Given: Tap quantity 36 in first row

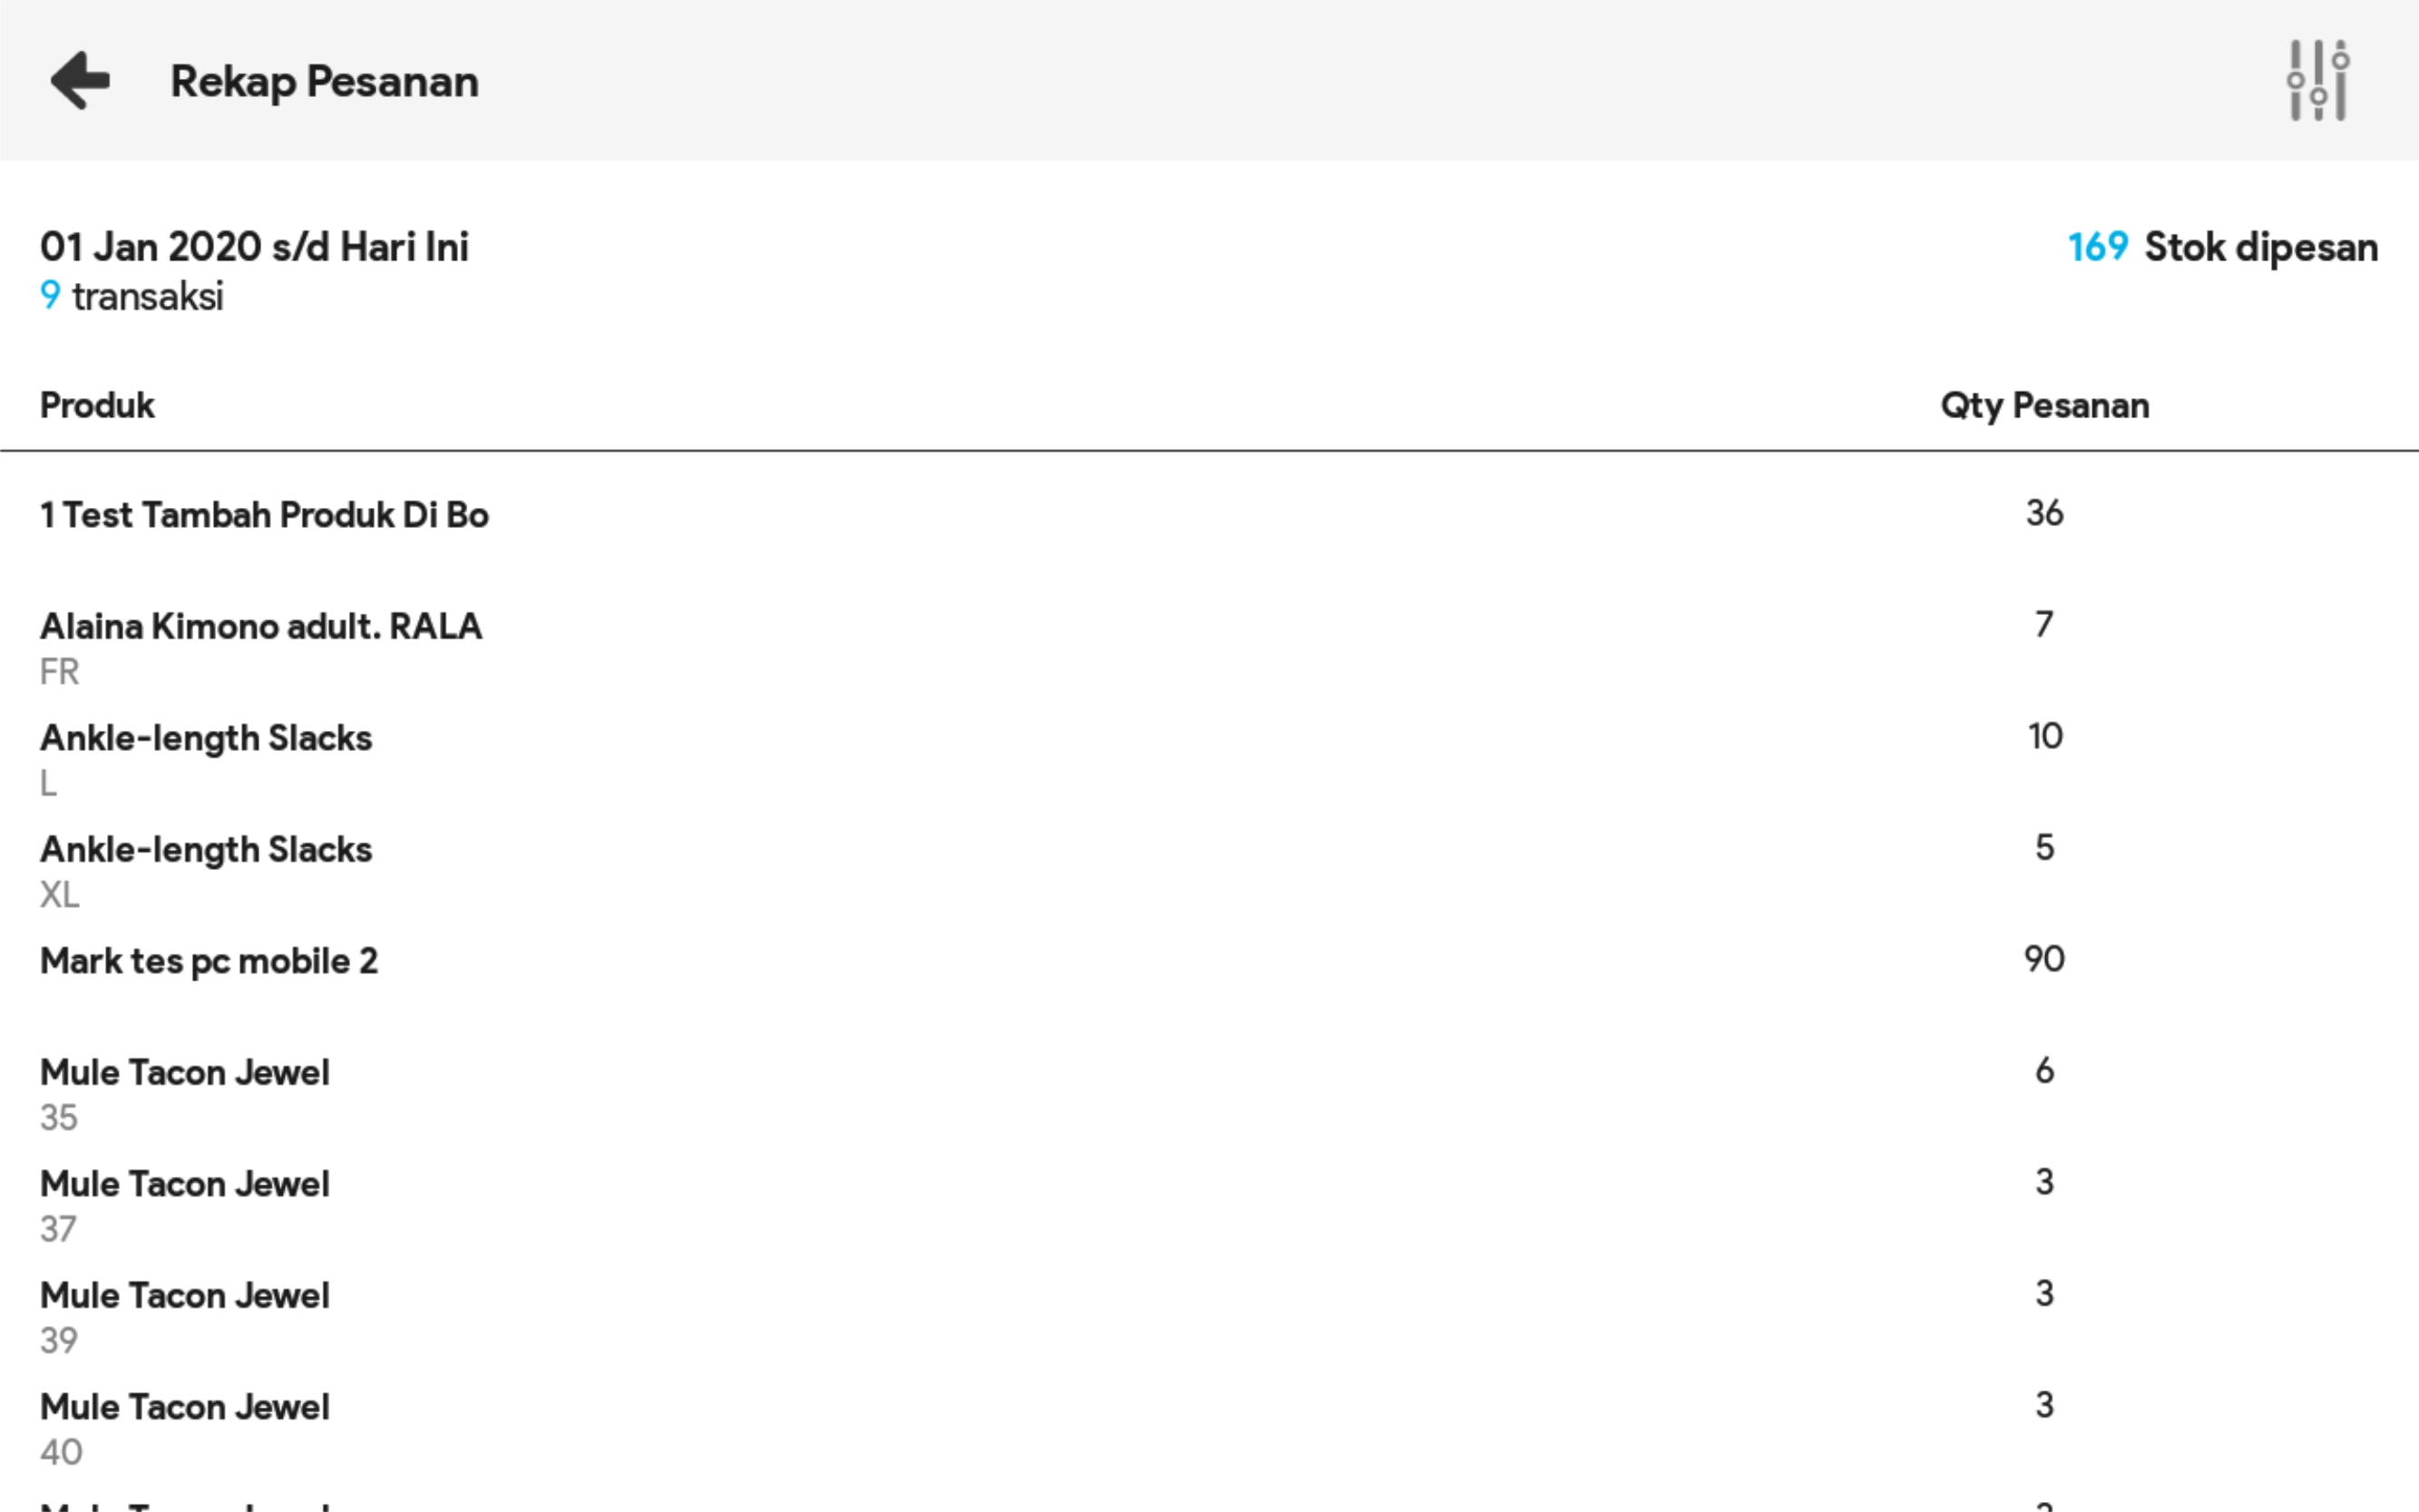Looking at the screenshot, I should click(x=2044, y=513).
